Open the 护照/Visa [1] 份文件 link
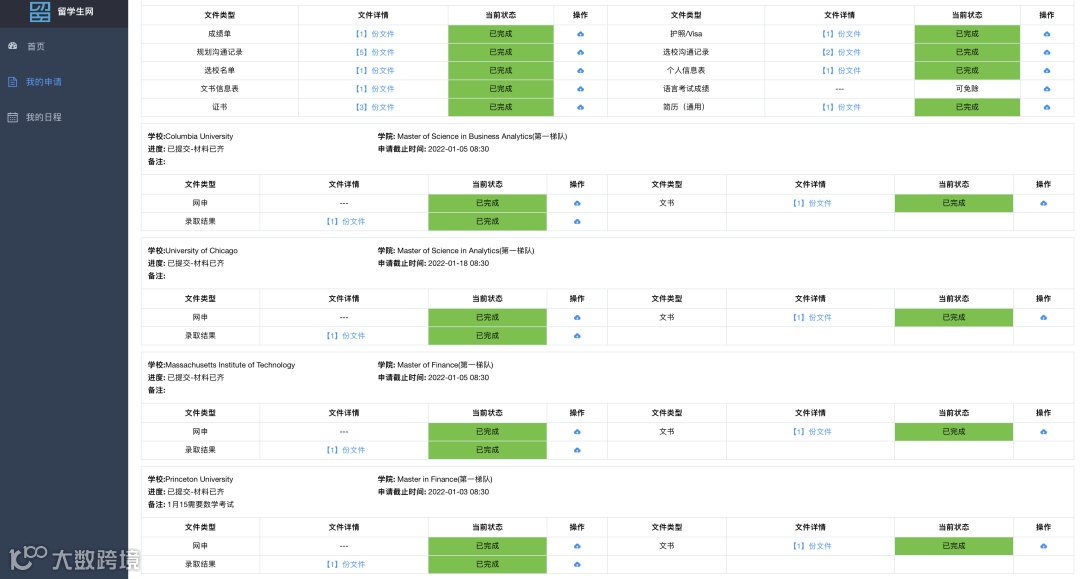Viewport: 1080px width, 579px height. [x=841, y=34]
